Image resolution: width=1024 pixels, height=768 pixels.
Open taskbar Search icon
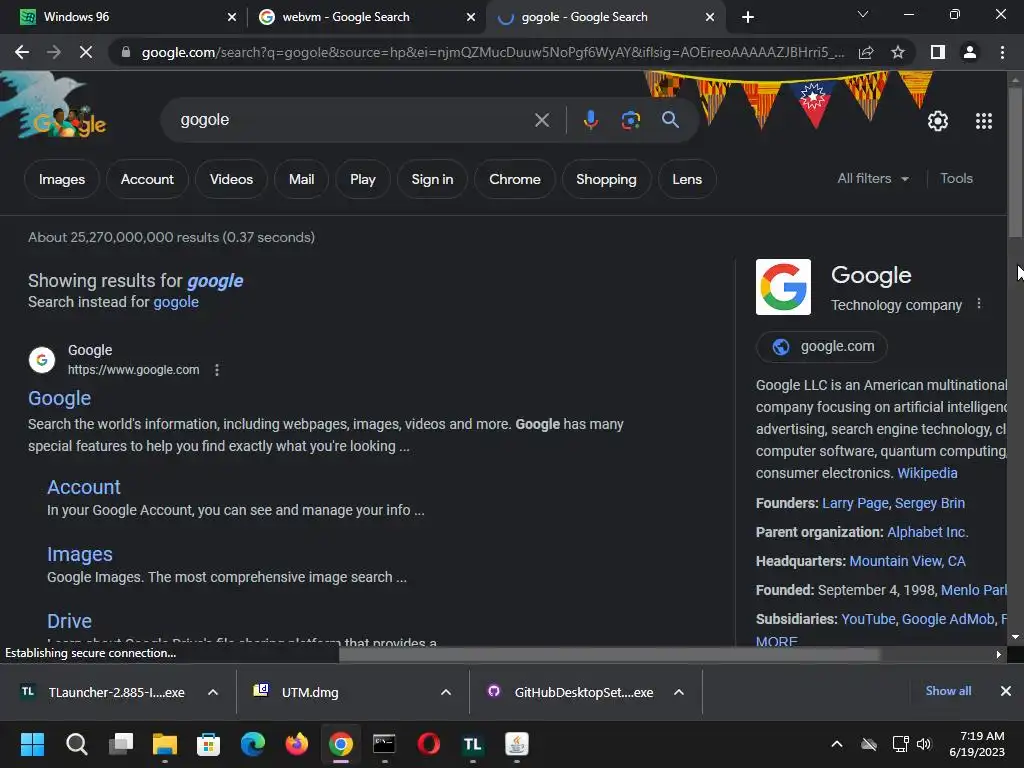click(76, 744)
